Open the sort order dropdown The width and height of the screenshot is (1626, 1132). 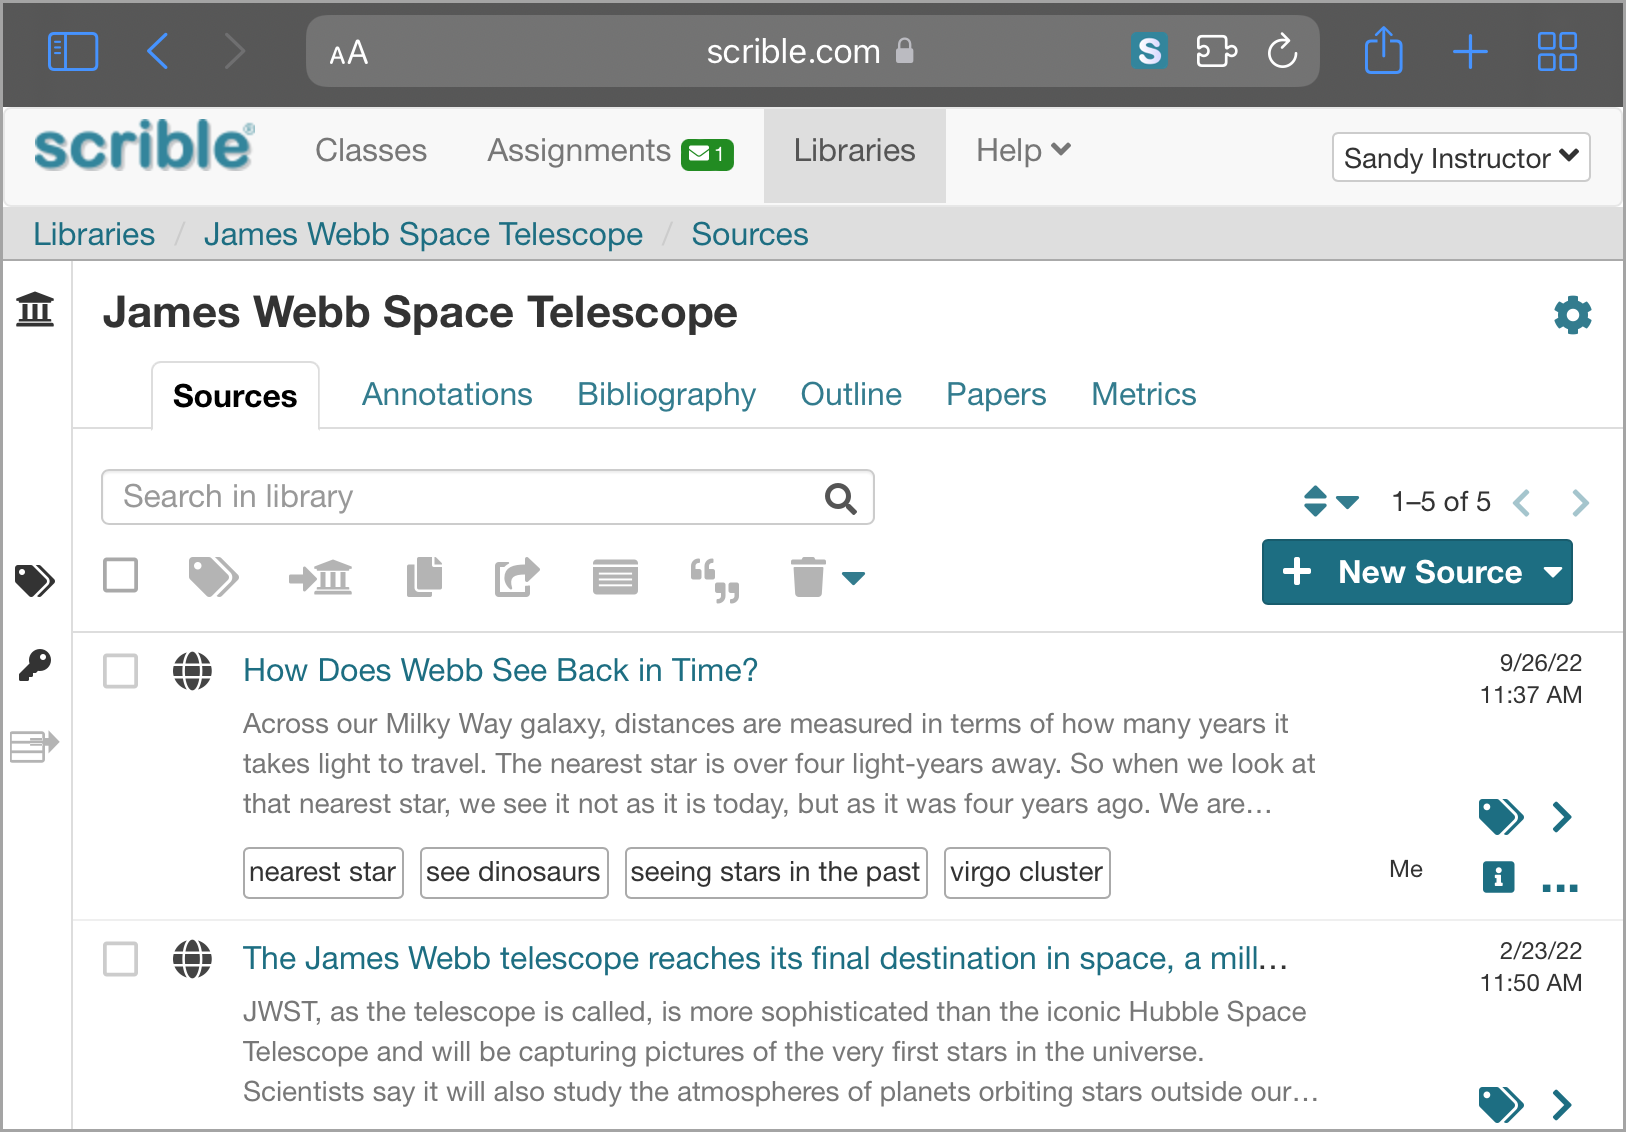click(x=1331, y=501)
